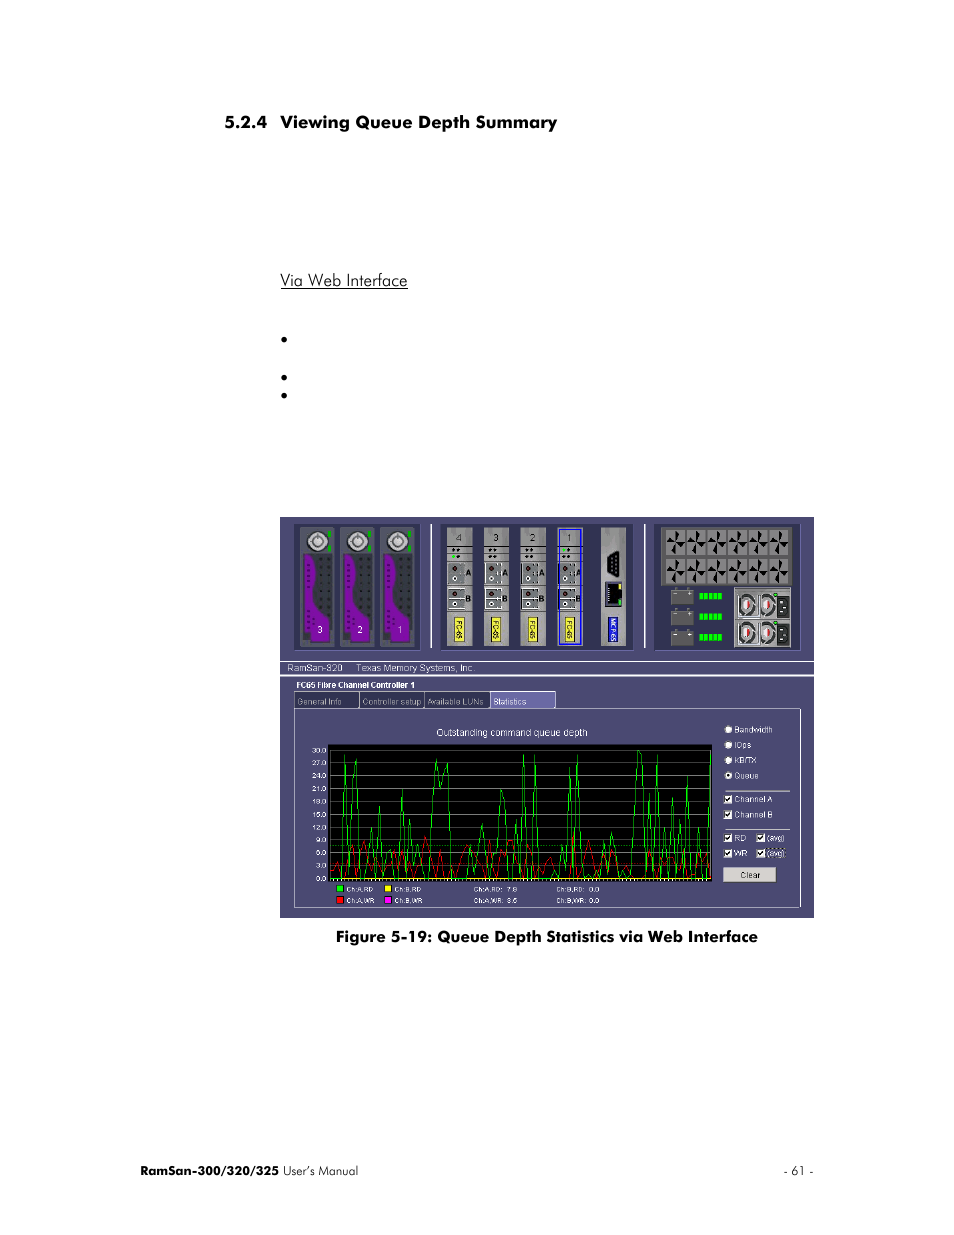
Task: Toggle the (avg) checkbox beside WR
Action: coord(761,853)
